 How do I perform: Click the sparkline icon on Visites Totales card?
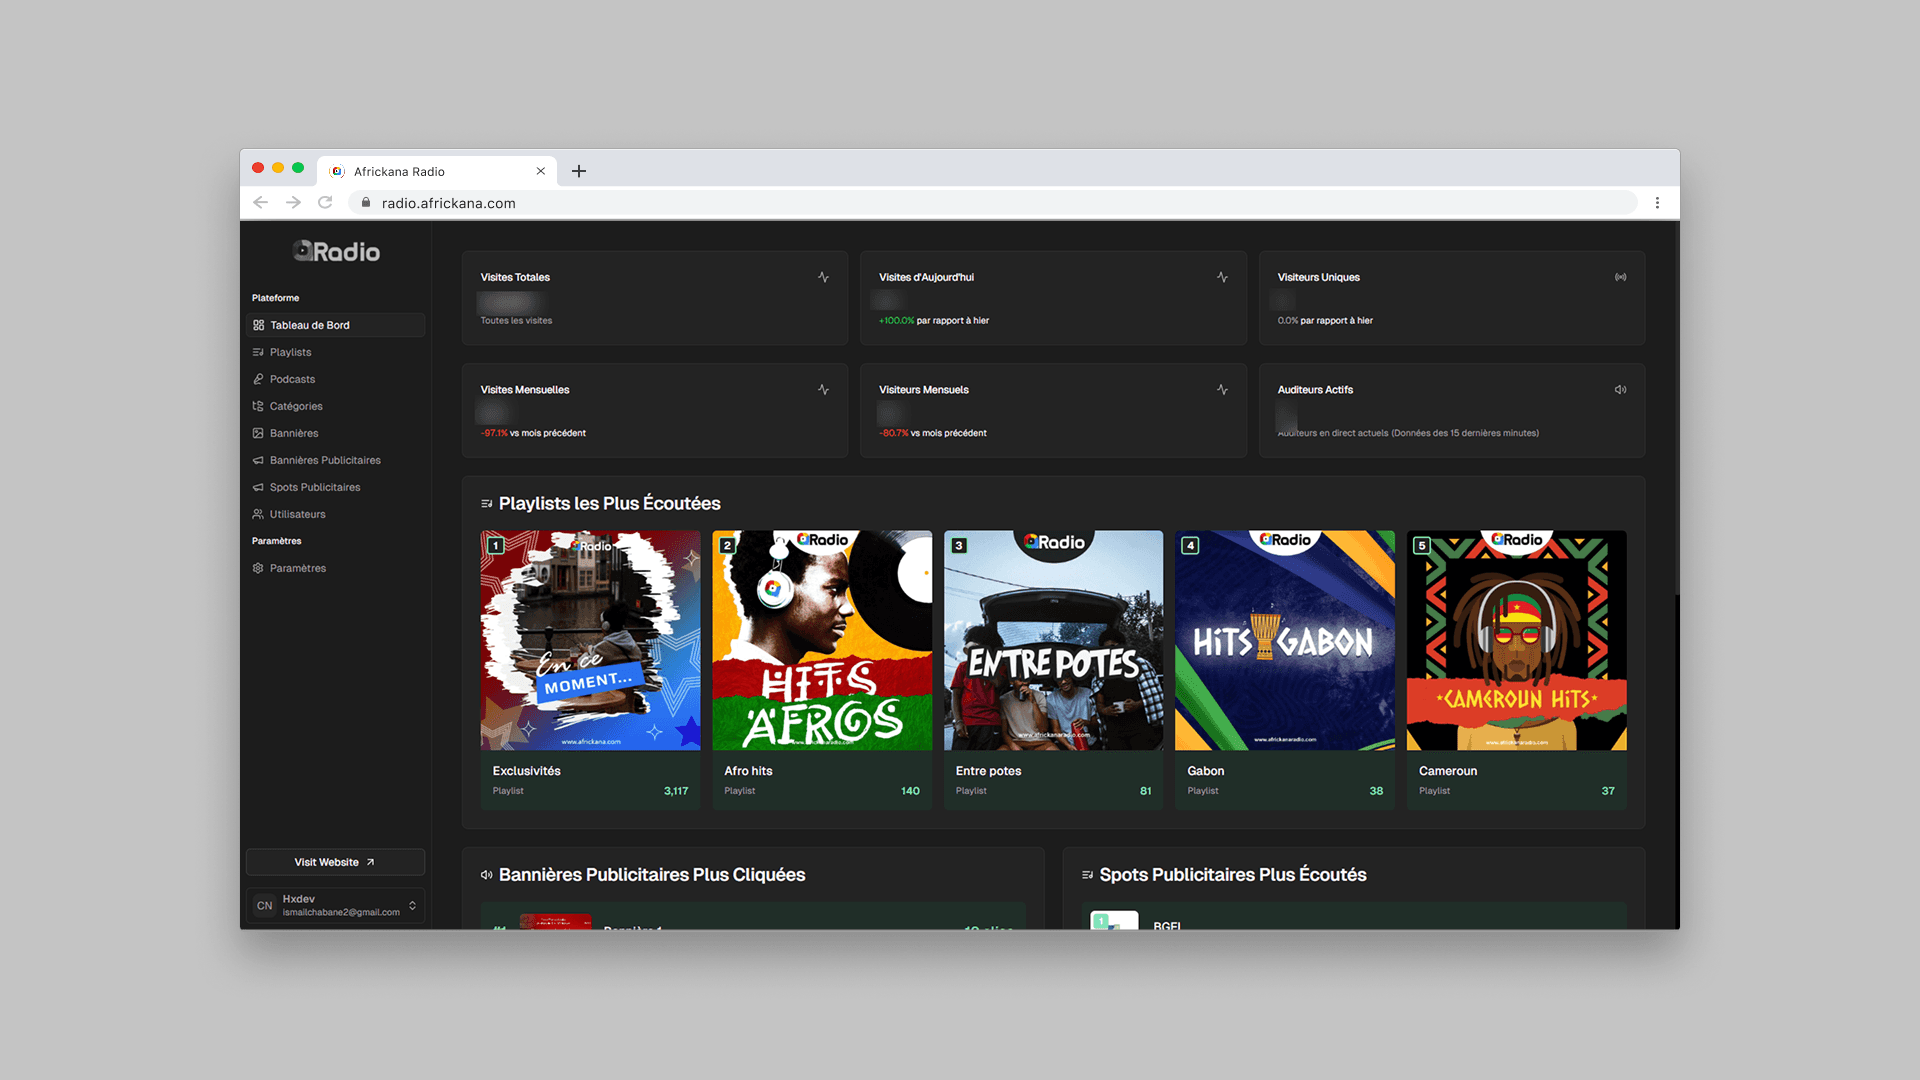(x=823, y=277)
